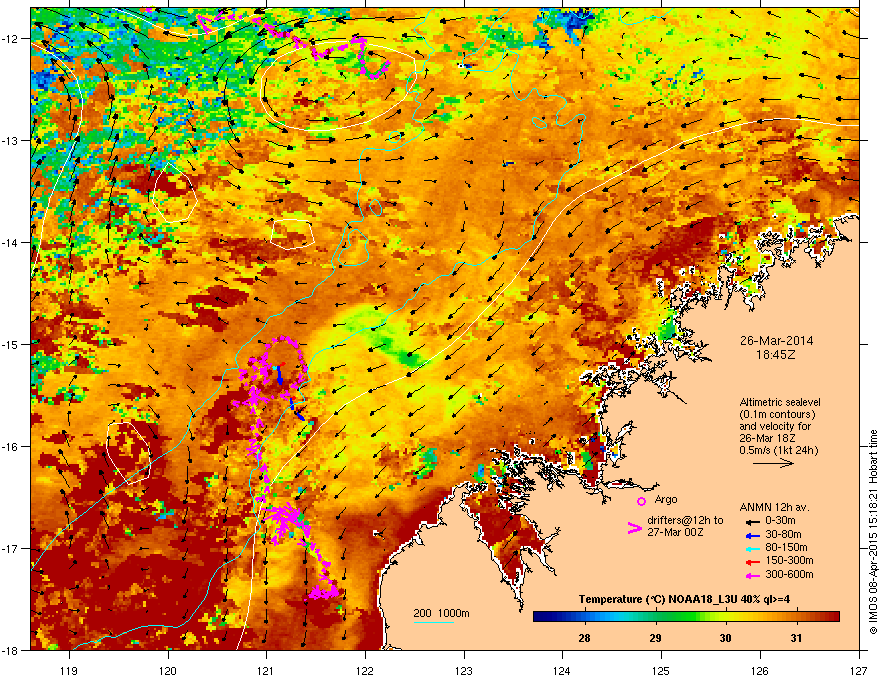Click the '150-300m' depth label
Viewport: 880px width, 680px height.
[789, 560]
